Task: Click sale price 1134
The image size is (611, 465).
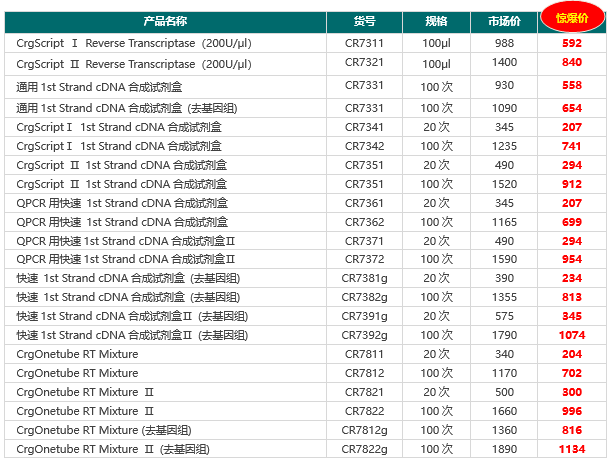Action: click(572, 450)
